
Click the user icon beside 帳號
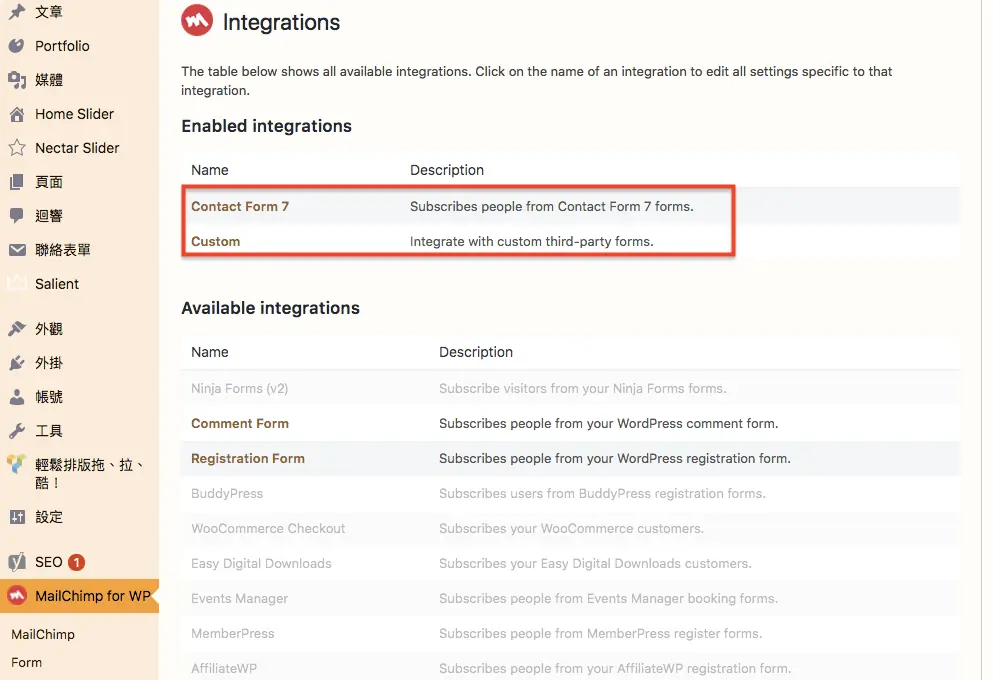(x=17, y=397)
